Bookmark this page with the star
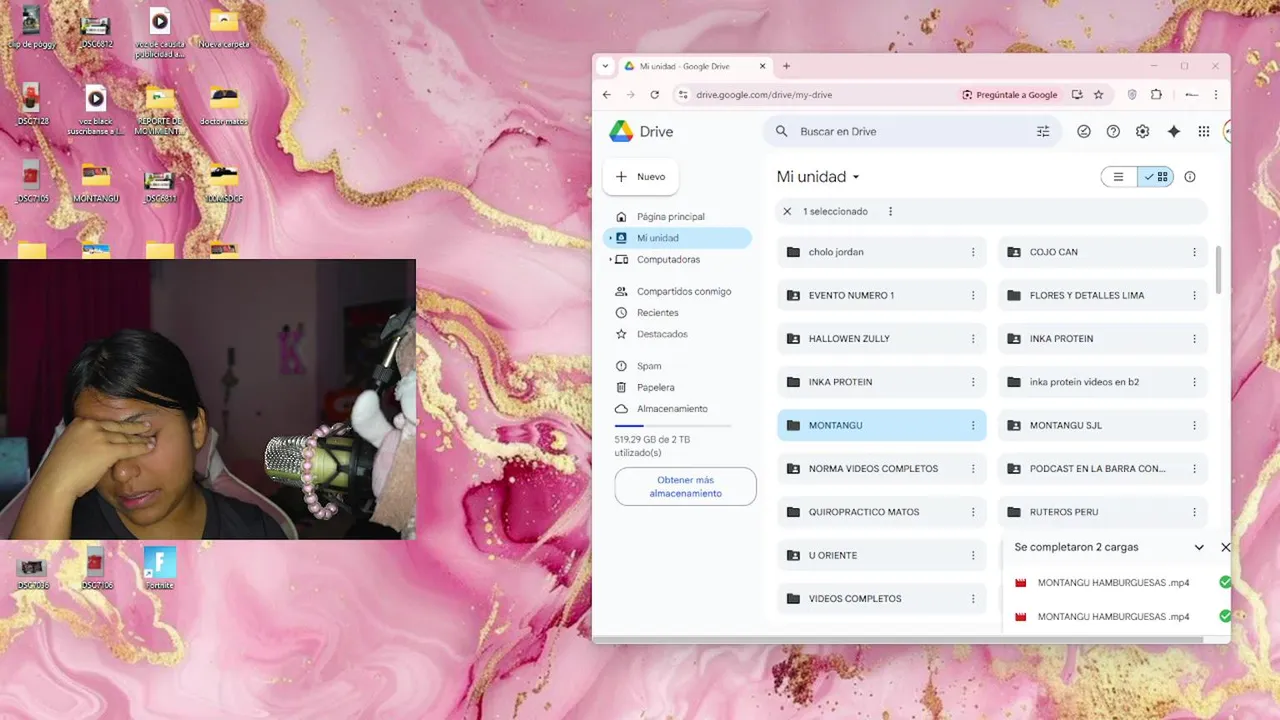 tap(1098, 95)
